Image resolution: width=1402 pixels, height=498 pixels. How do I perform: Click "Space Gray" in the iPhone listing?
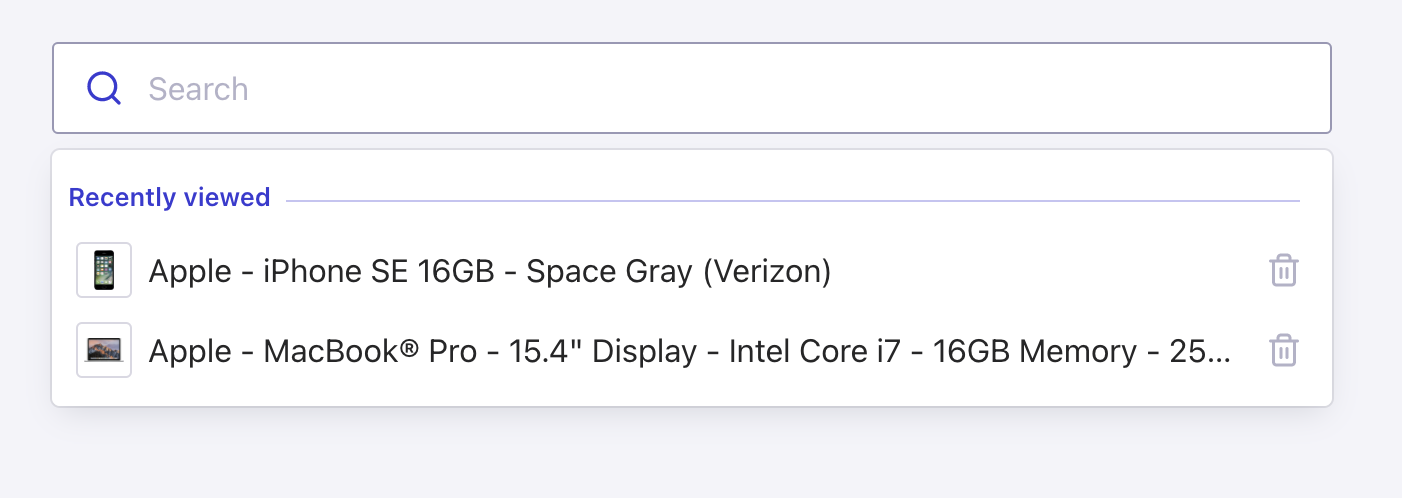[609, 271]
